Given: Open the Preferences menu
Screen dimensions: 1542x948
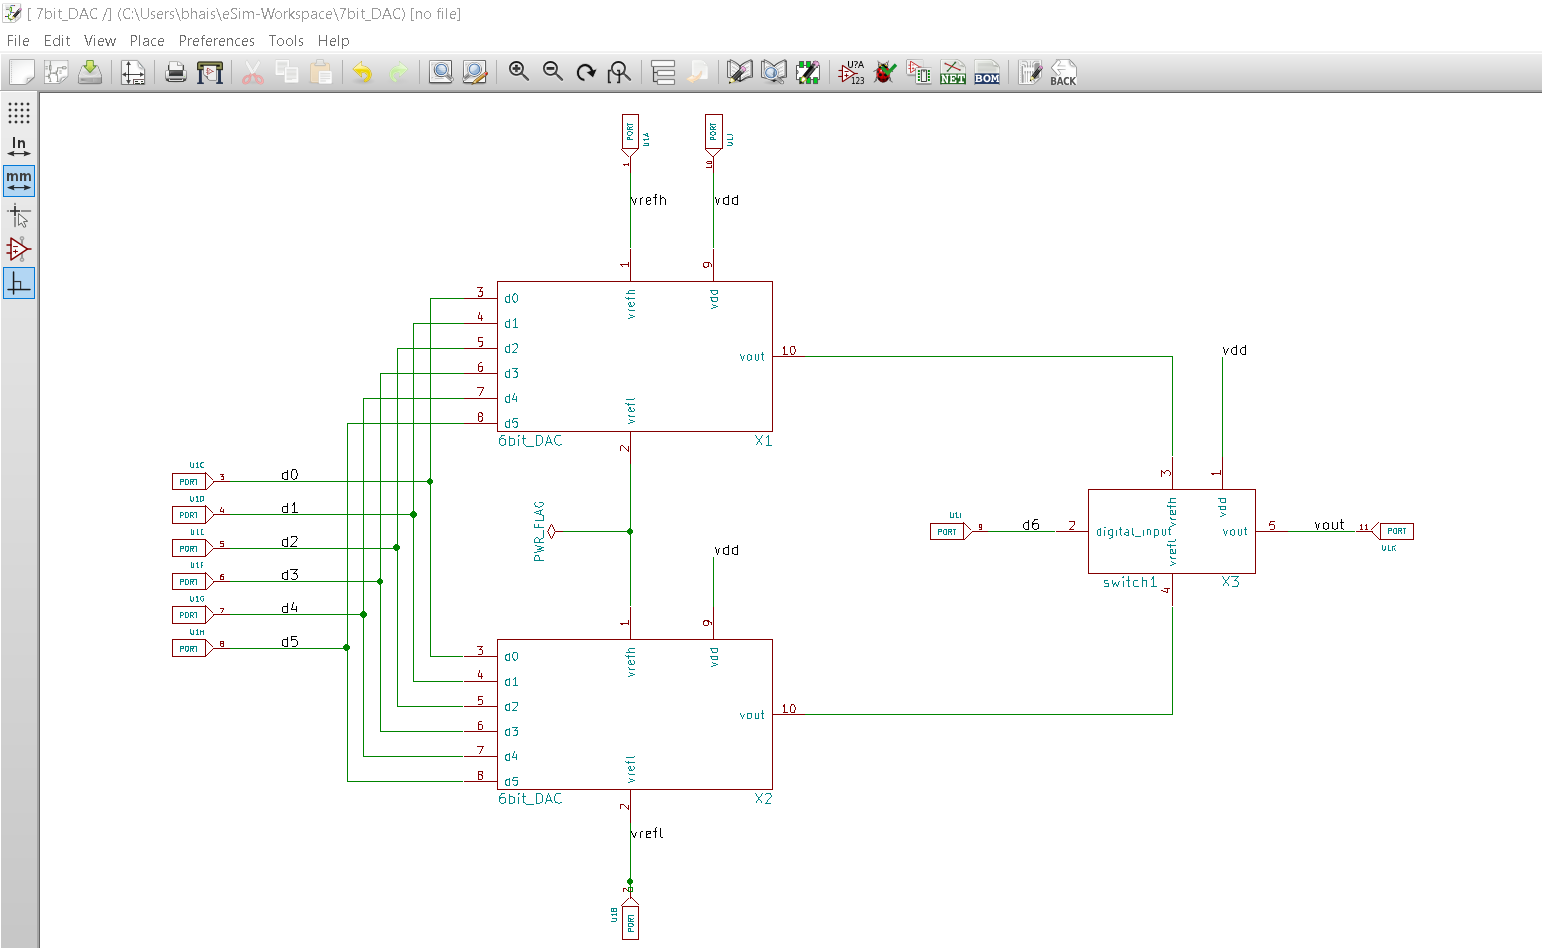Looking at the screenshot, I should point(217,40).
